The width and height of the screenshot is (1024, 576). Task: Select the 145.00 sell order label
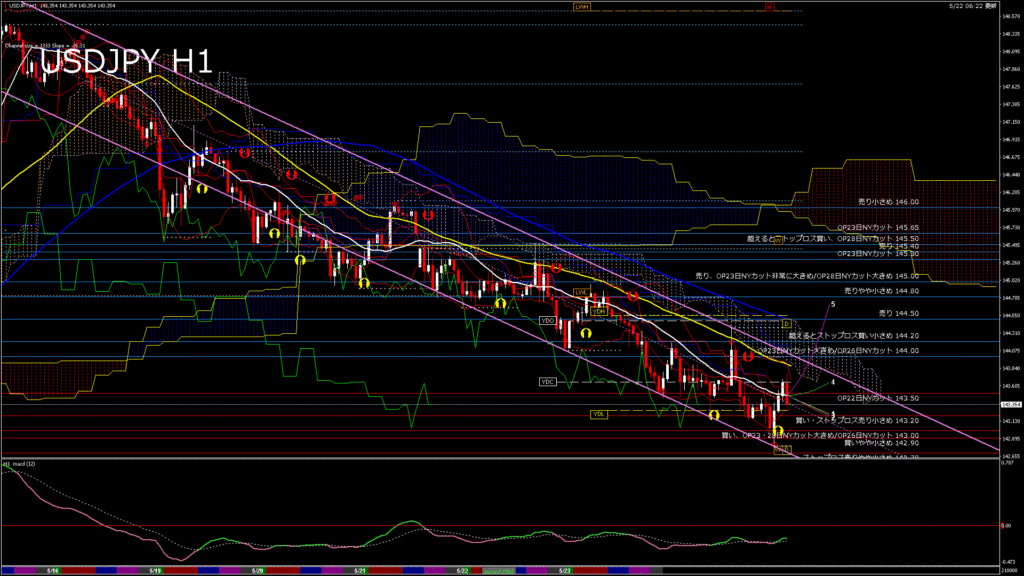807,276
